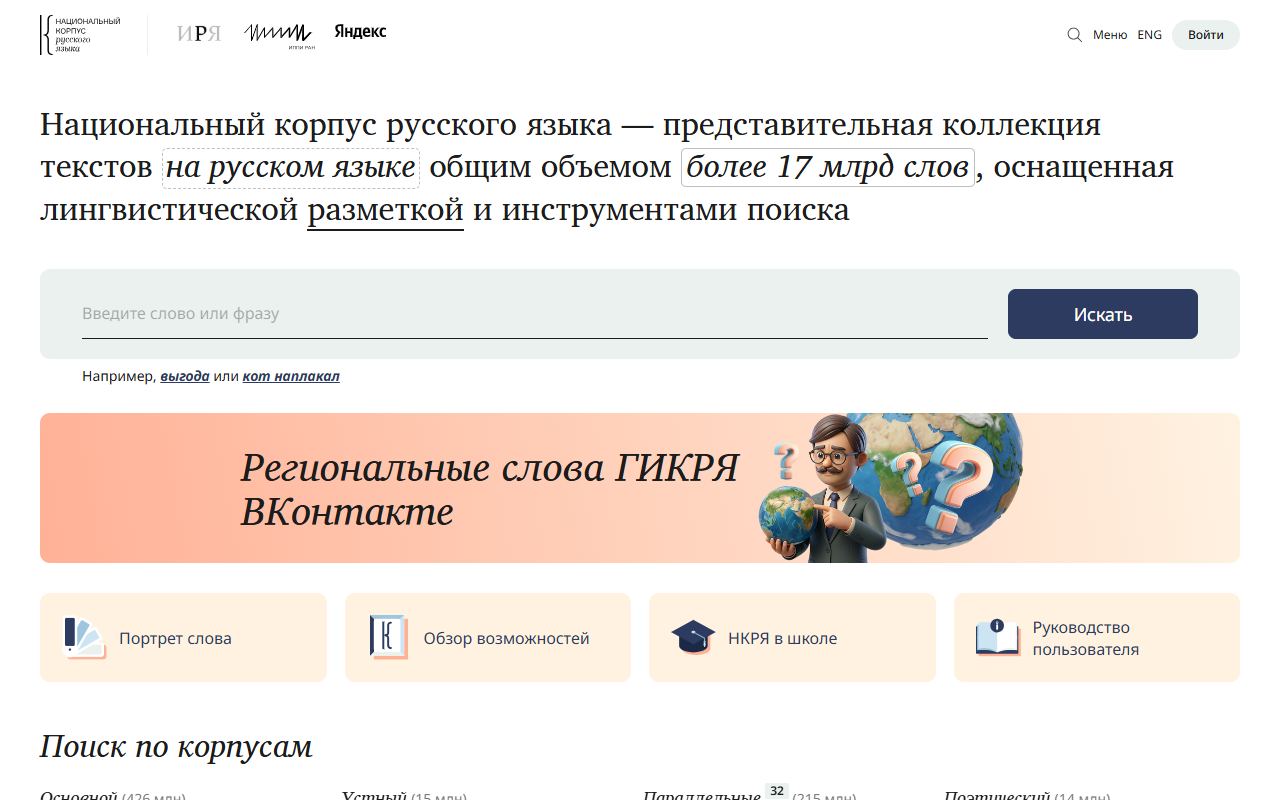The width and height of the screenshot is (1280, 800).
Task: Click the Портрет слова color-fan icon
Action: [x=84, y=638]
